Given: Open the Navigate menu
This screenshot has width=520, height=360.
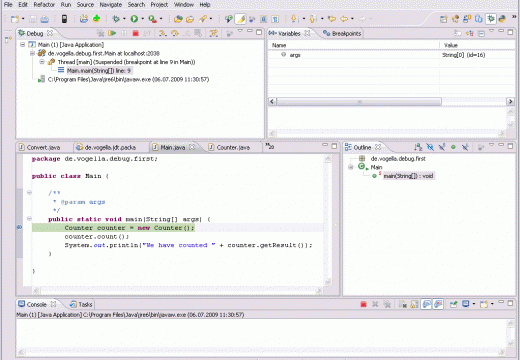Looking at the screenshot, I should (111, 5).
